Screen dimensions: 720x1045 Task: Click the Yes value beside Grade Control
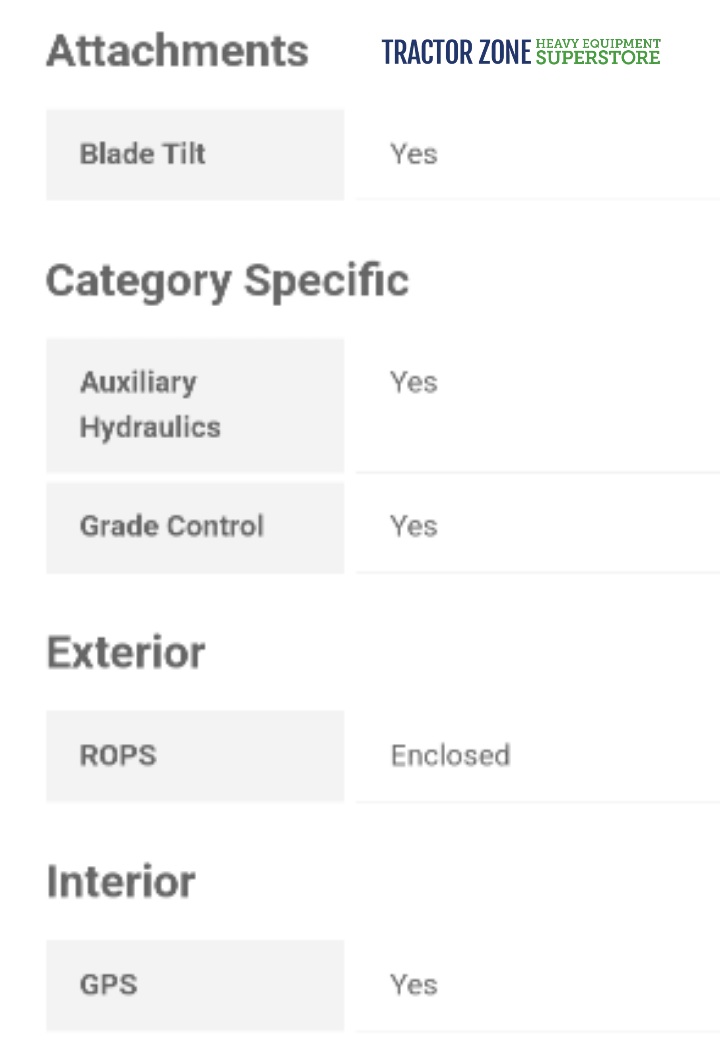414,526
